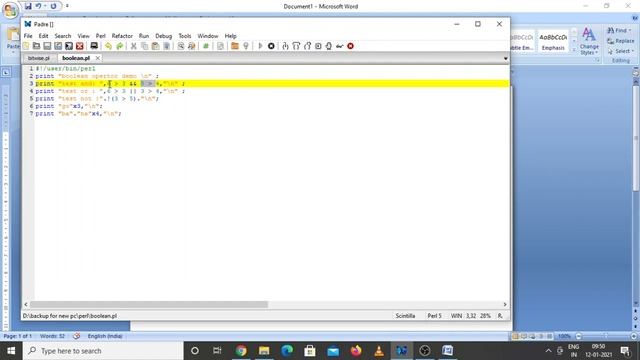Click Windows Start button
Viewport: 640px width, 360px height.
(x=11, y=351)
